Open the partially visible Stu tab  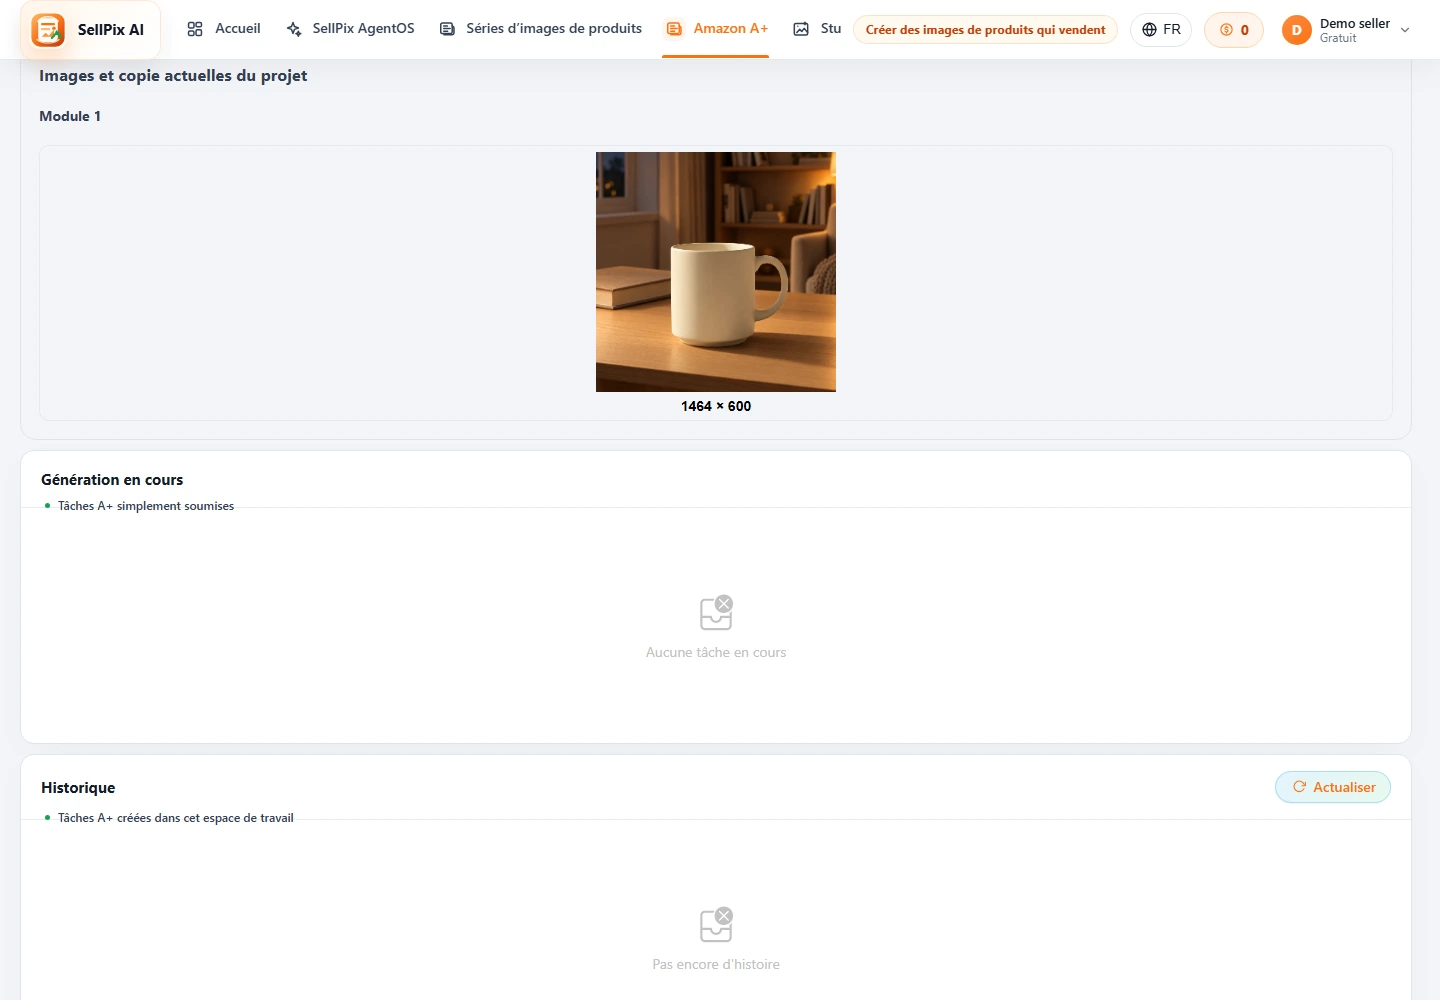pyautogui.click(x=817, y=29)
